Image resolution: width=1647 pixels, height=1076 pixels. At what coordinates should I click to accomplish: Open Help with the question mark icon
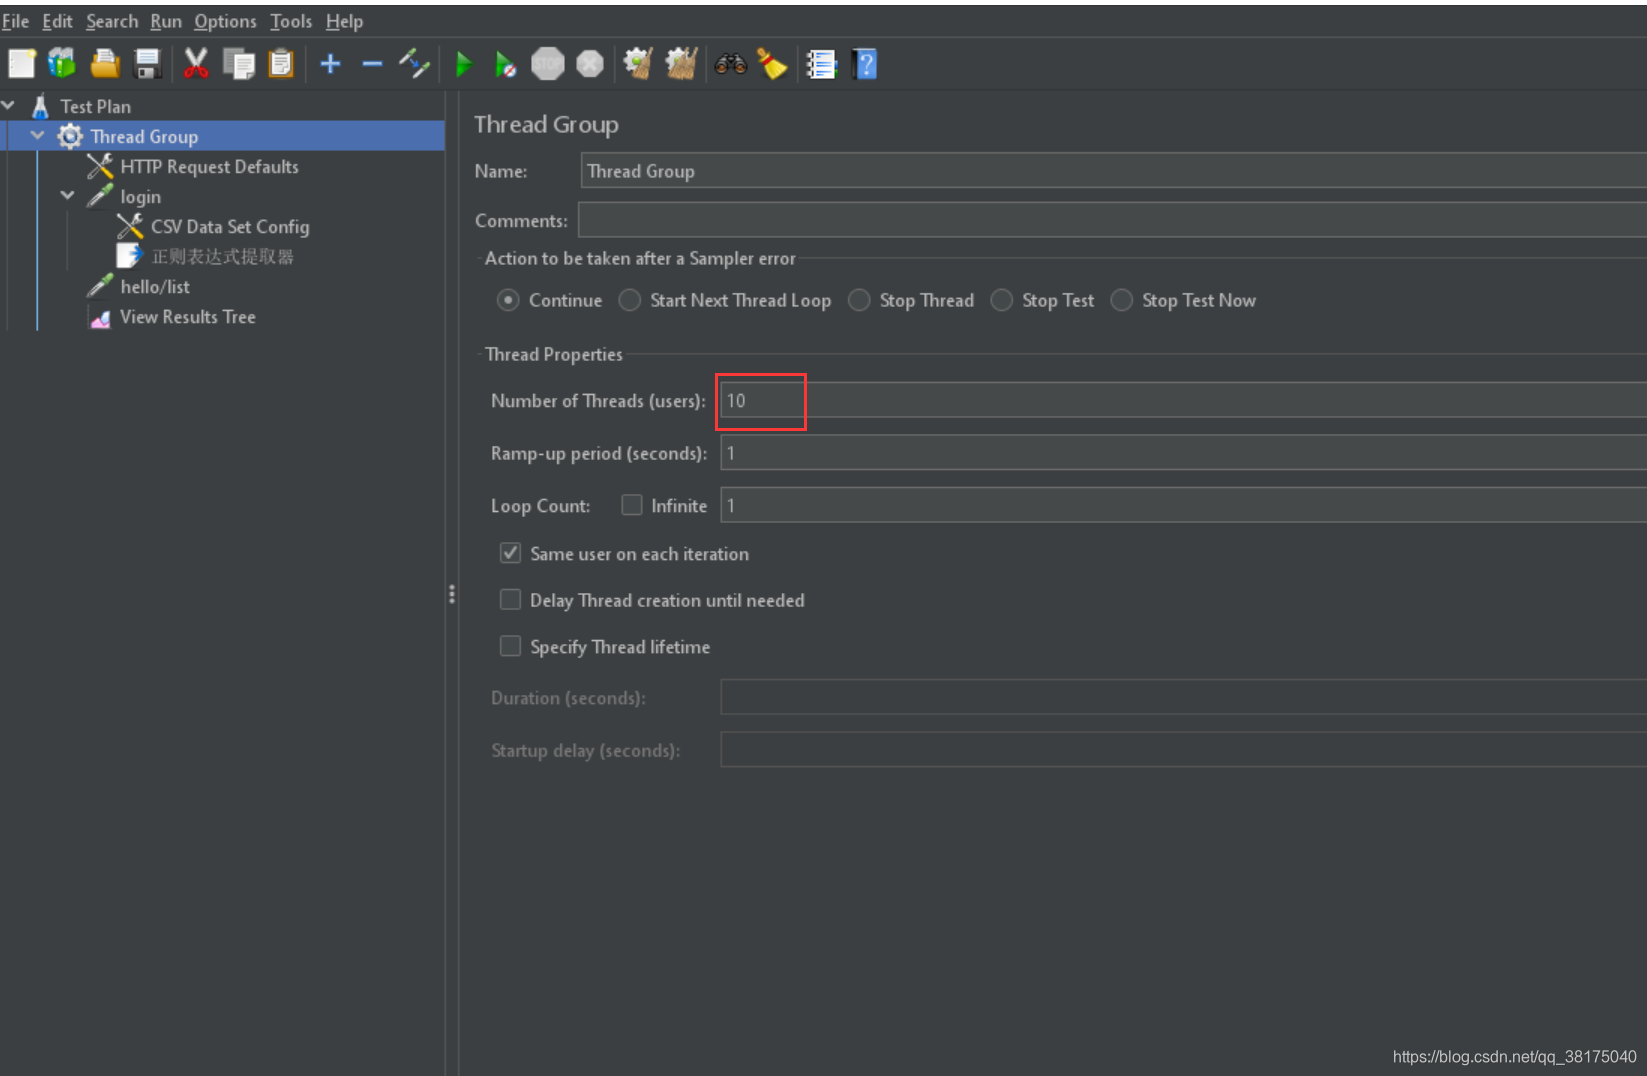coord(865,64)
